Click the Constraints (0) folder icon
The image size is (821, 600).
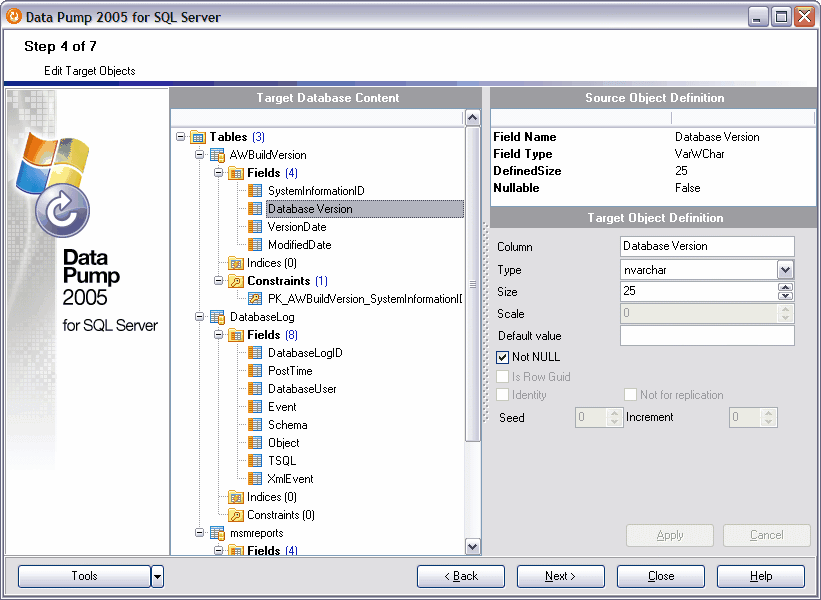(x=236, y=515)
